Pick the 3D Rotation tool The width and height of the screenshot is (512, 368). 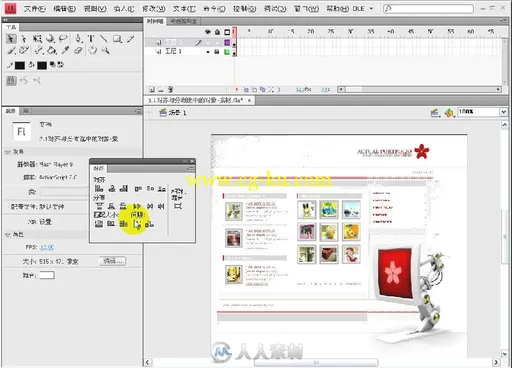[x=50, y=39]
